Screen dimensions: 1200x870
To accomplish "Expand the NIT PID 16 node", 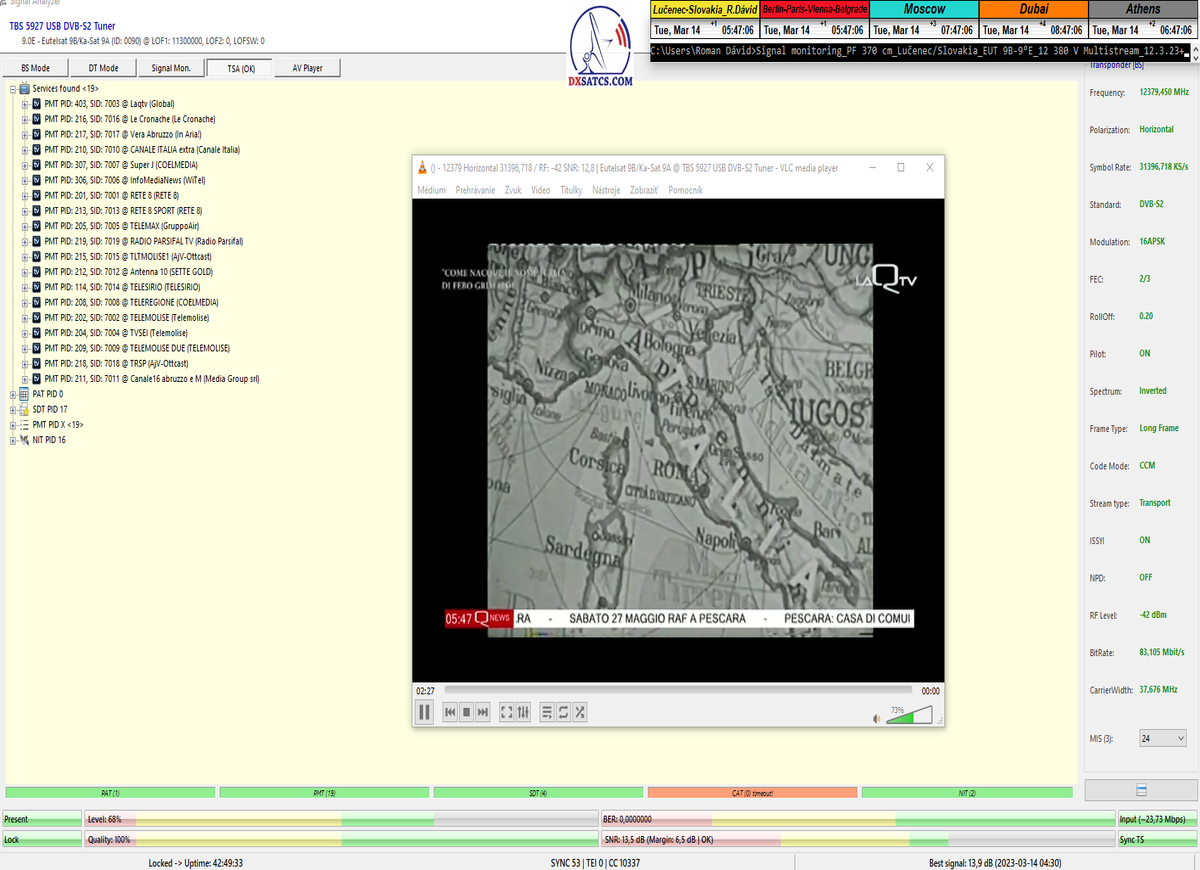I will (13, 440).
